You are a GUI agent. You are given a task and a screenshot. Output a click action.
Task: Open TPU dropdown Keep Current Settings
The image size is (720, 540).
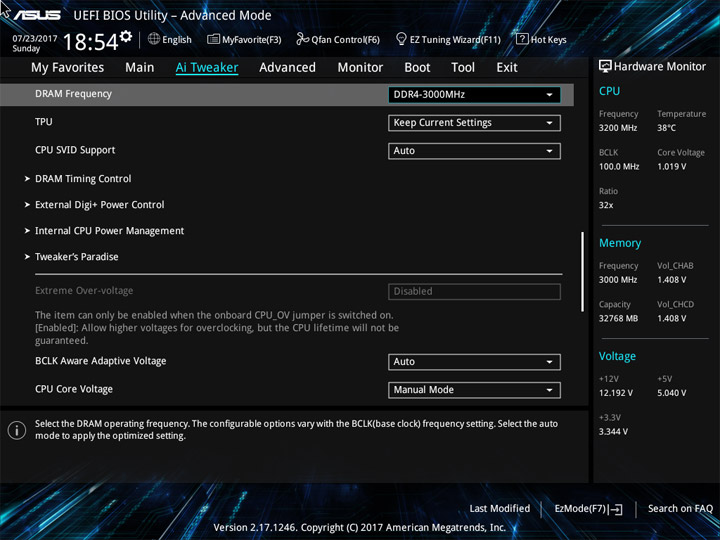pyautogui.click(x=474, y=123)
